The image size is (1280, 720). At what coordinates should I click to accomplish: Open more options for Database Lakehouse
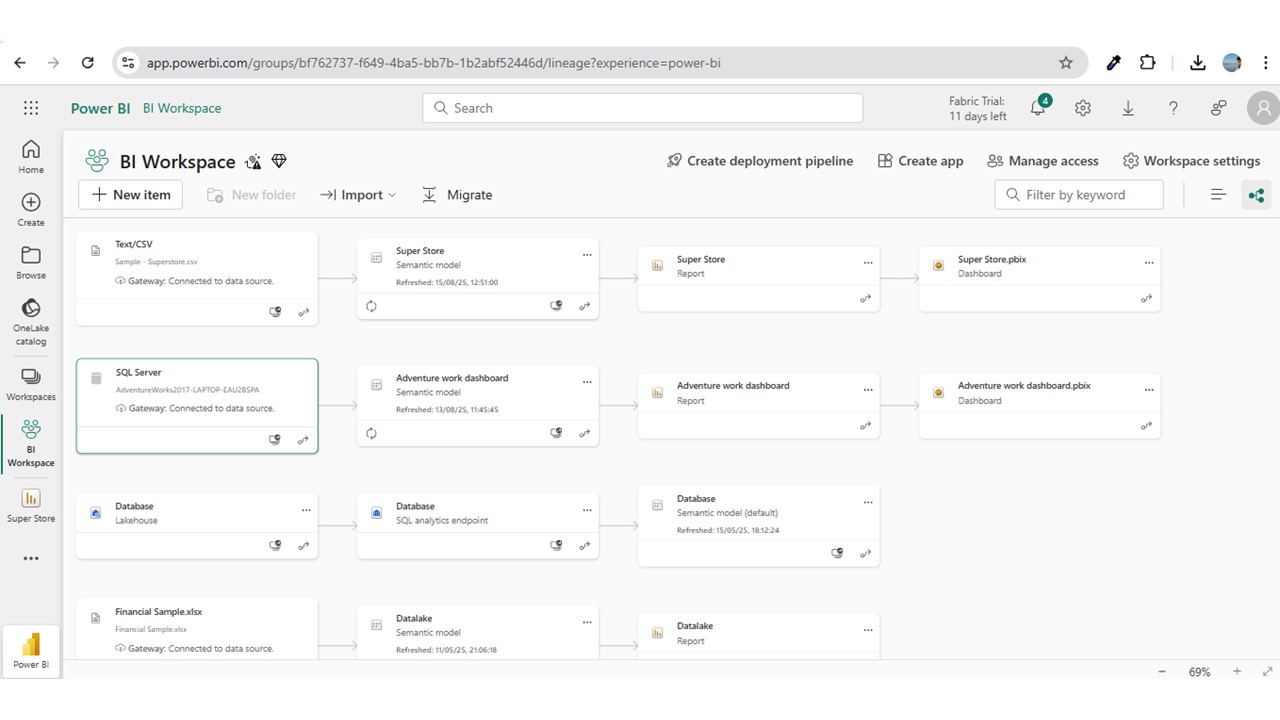(x=306, y=510)
